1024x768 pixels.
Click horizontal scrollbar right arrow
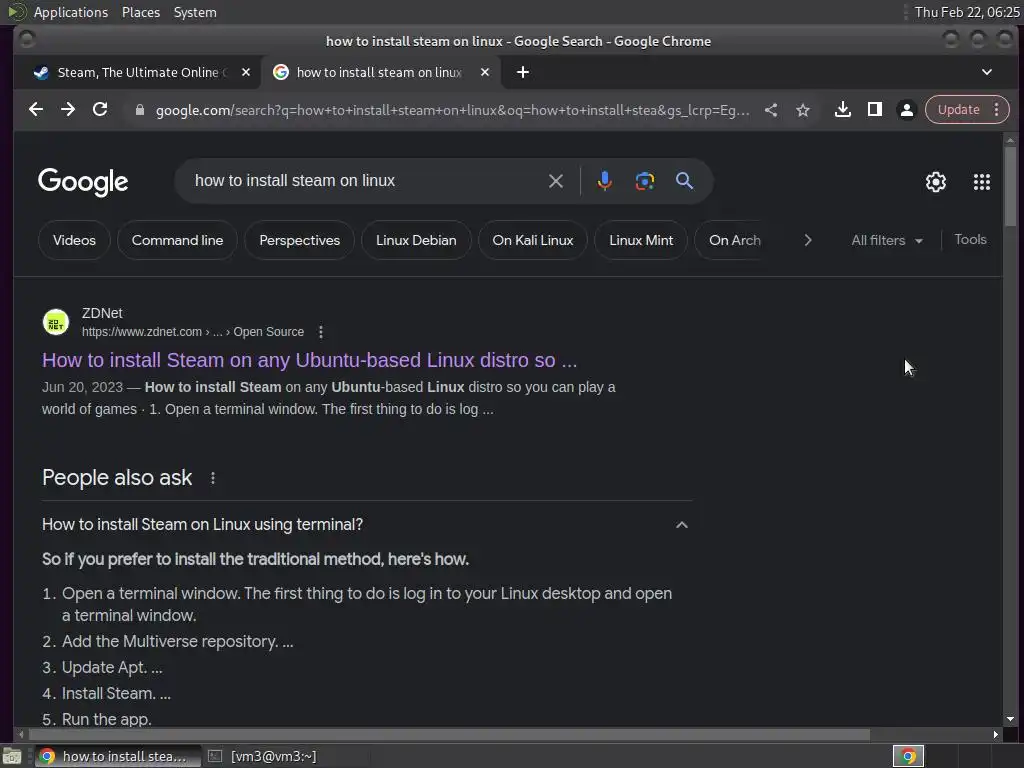point(995,735)
